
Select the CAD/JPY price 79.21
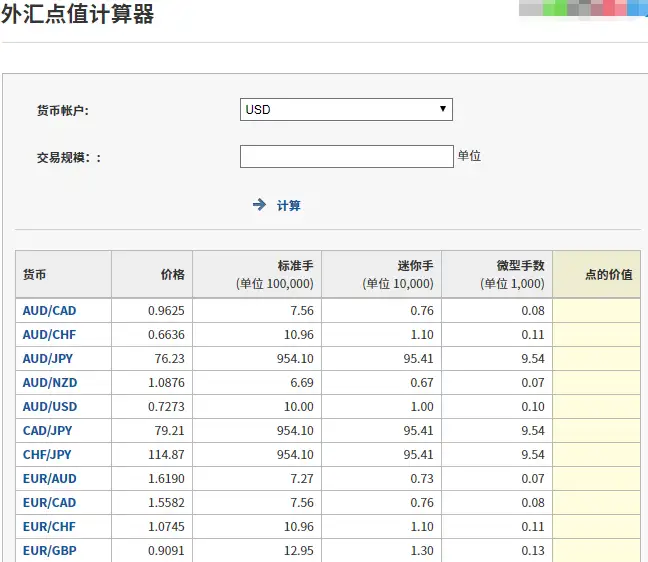tap(169, 431)
